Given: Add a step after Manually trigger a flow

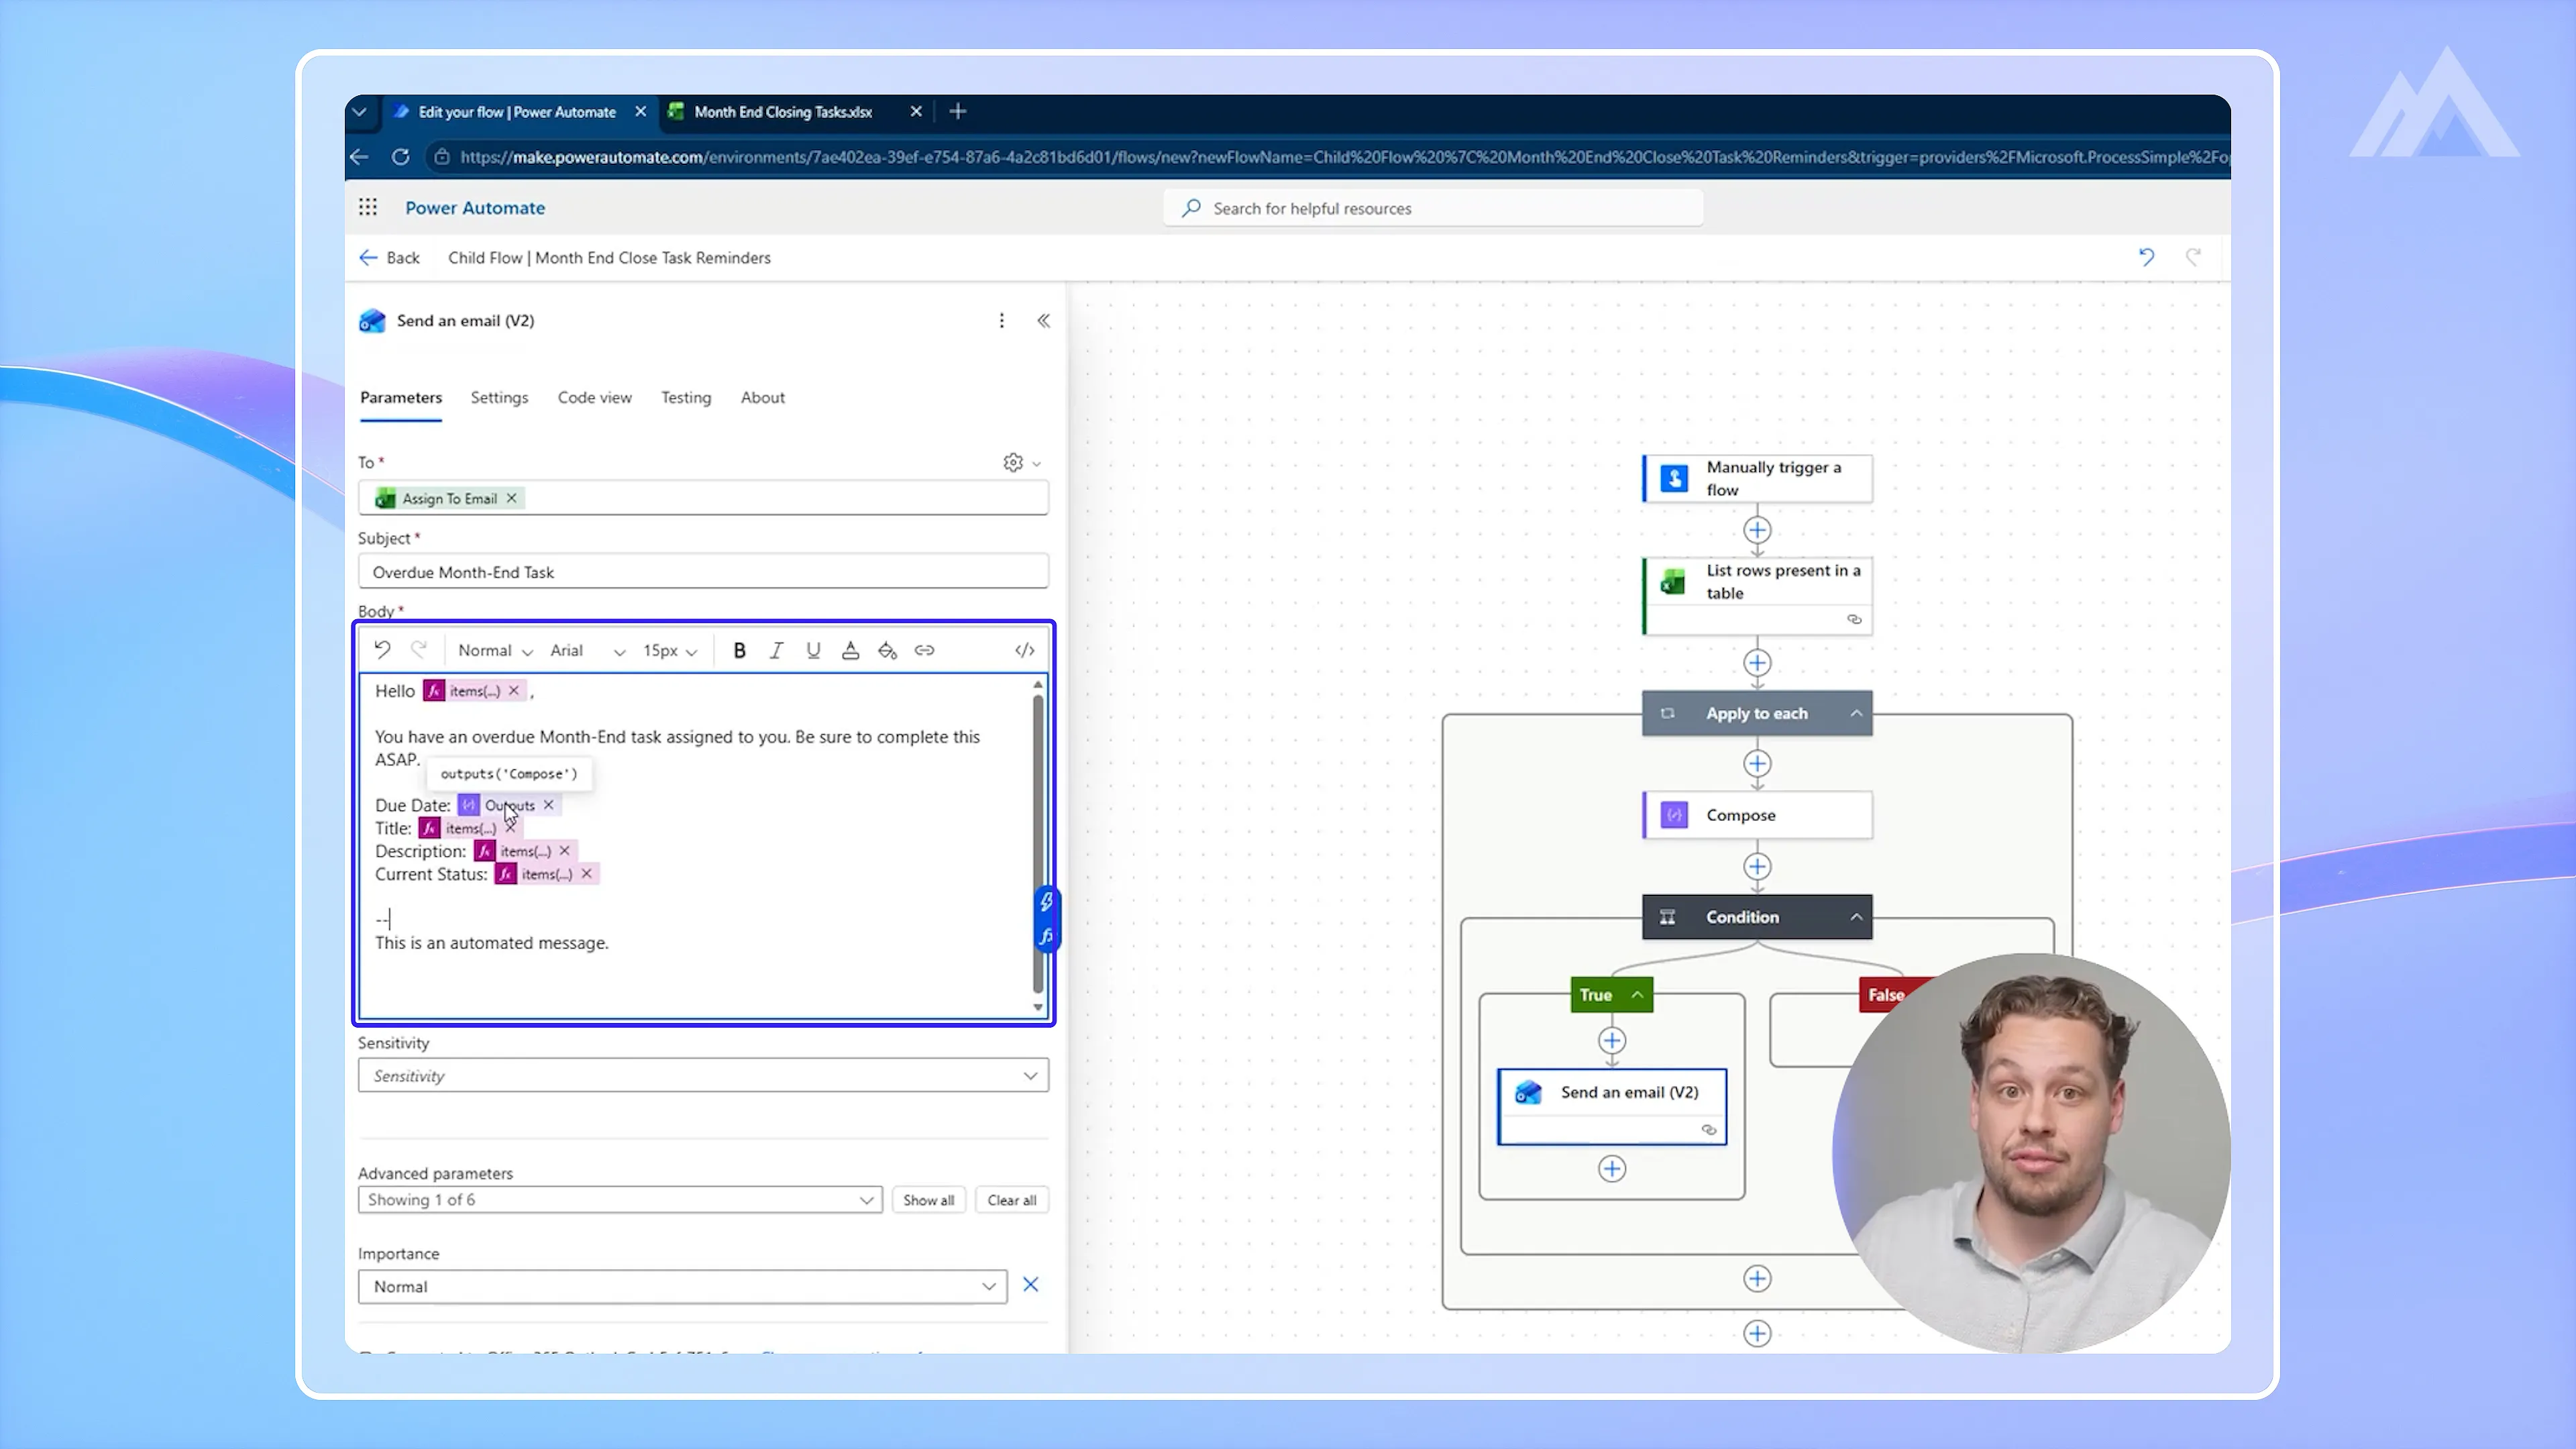Looking at the screenshot, I should 1757,530.
